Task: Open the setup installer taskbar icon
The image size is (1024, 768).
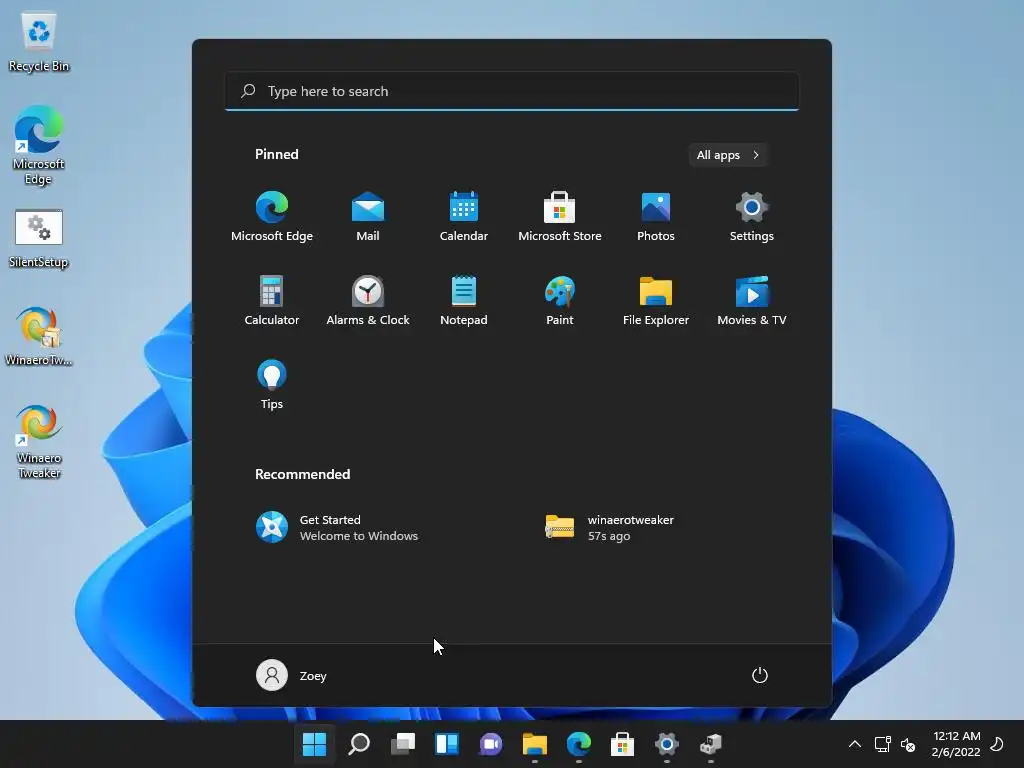Action: (x=711, y=744)
